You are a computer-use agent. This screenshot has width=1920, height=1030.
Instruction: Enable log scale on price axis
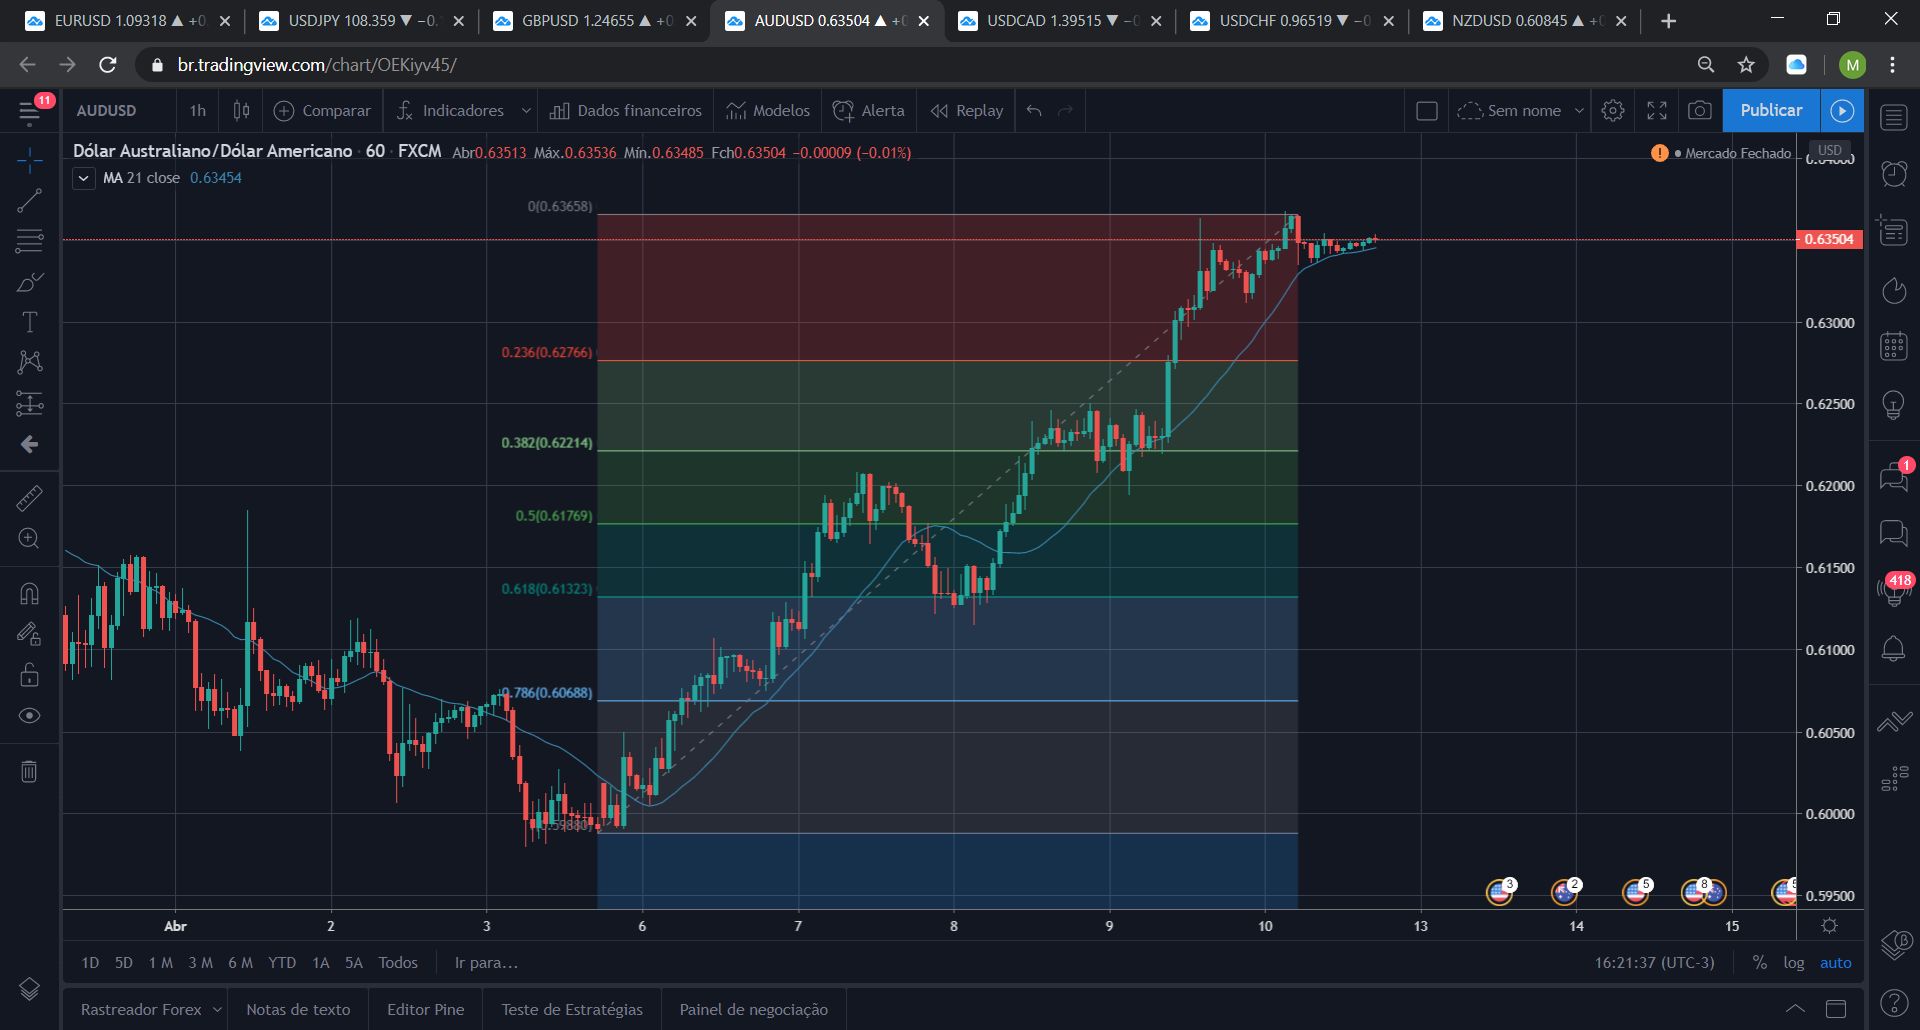click(x=1795, y=962)
